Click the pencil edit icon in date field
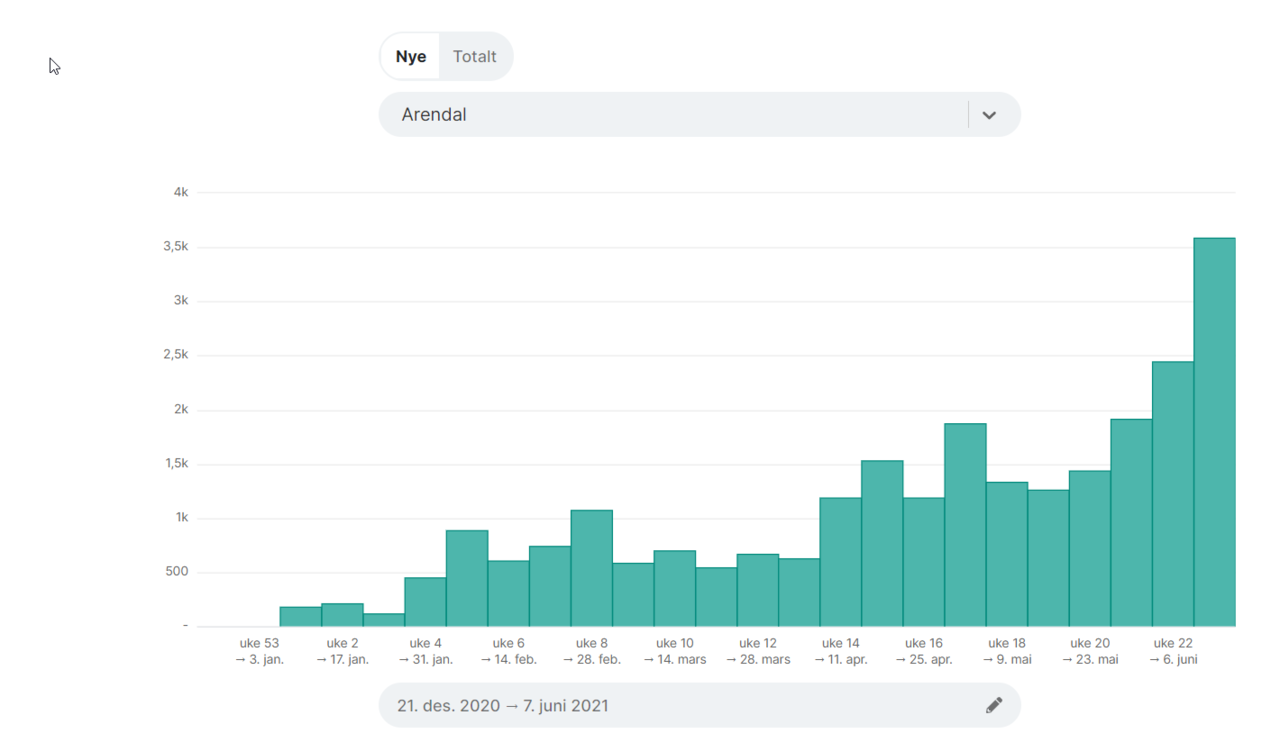 coord(993,706)
